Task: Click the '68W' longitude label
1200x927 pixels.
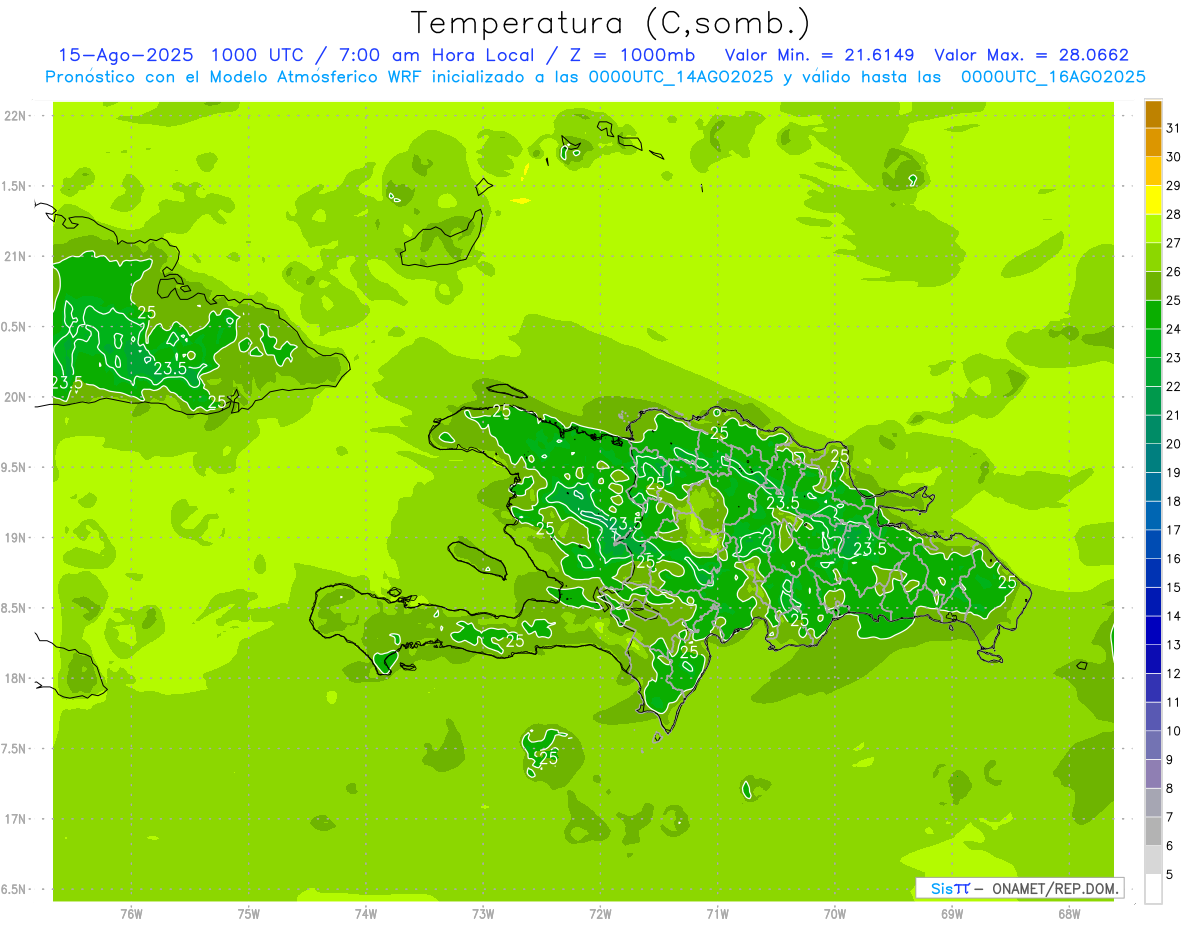Action: click(x=1068, y=913)
